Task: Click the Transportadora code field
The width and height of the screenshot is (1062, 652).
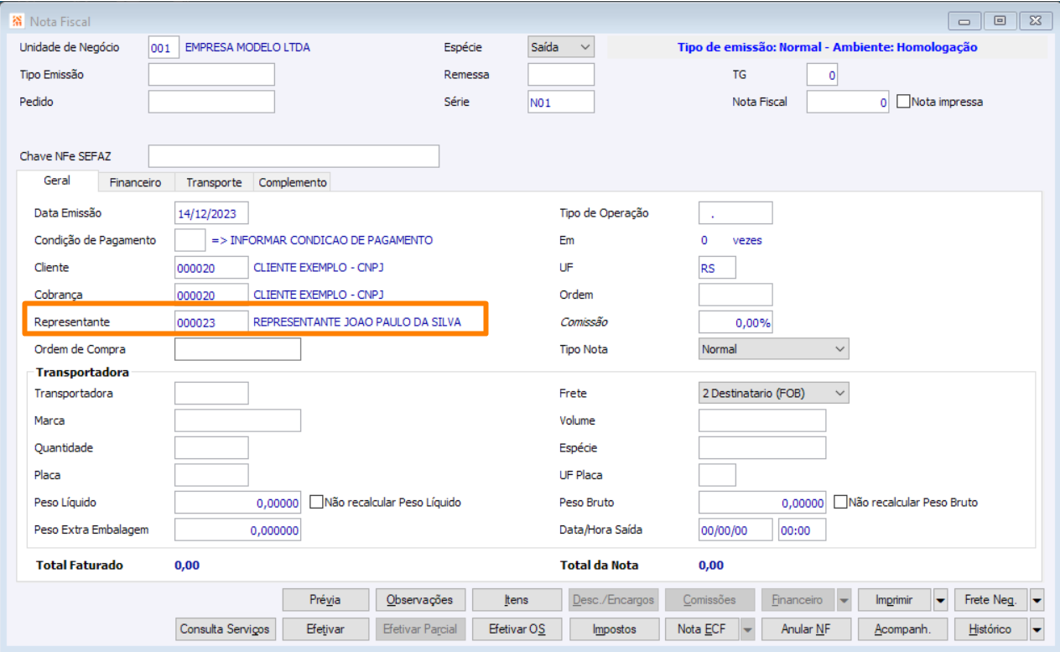Action: [211, 393]
